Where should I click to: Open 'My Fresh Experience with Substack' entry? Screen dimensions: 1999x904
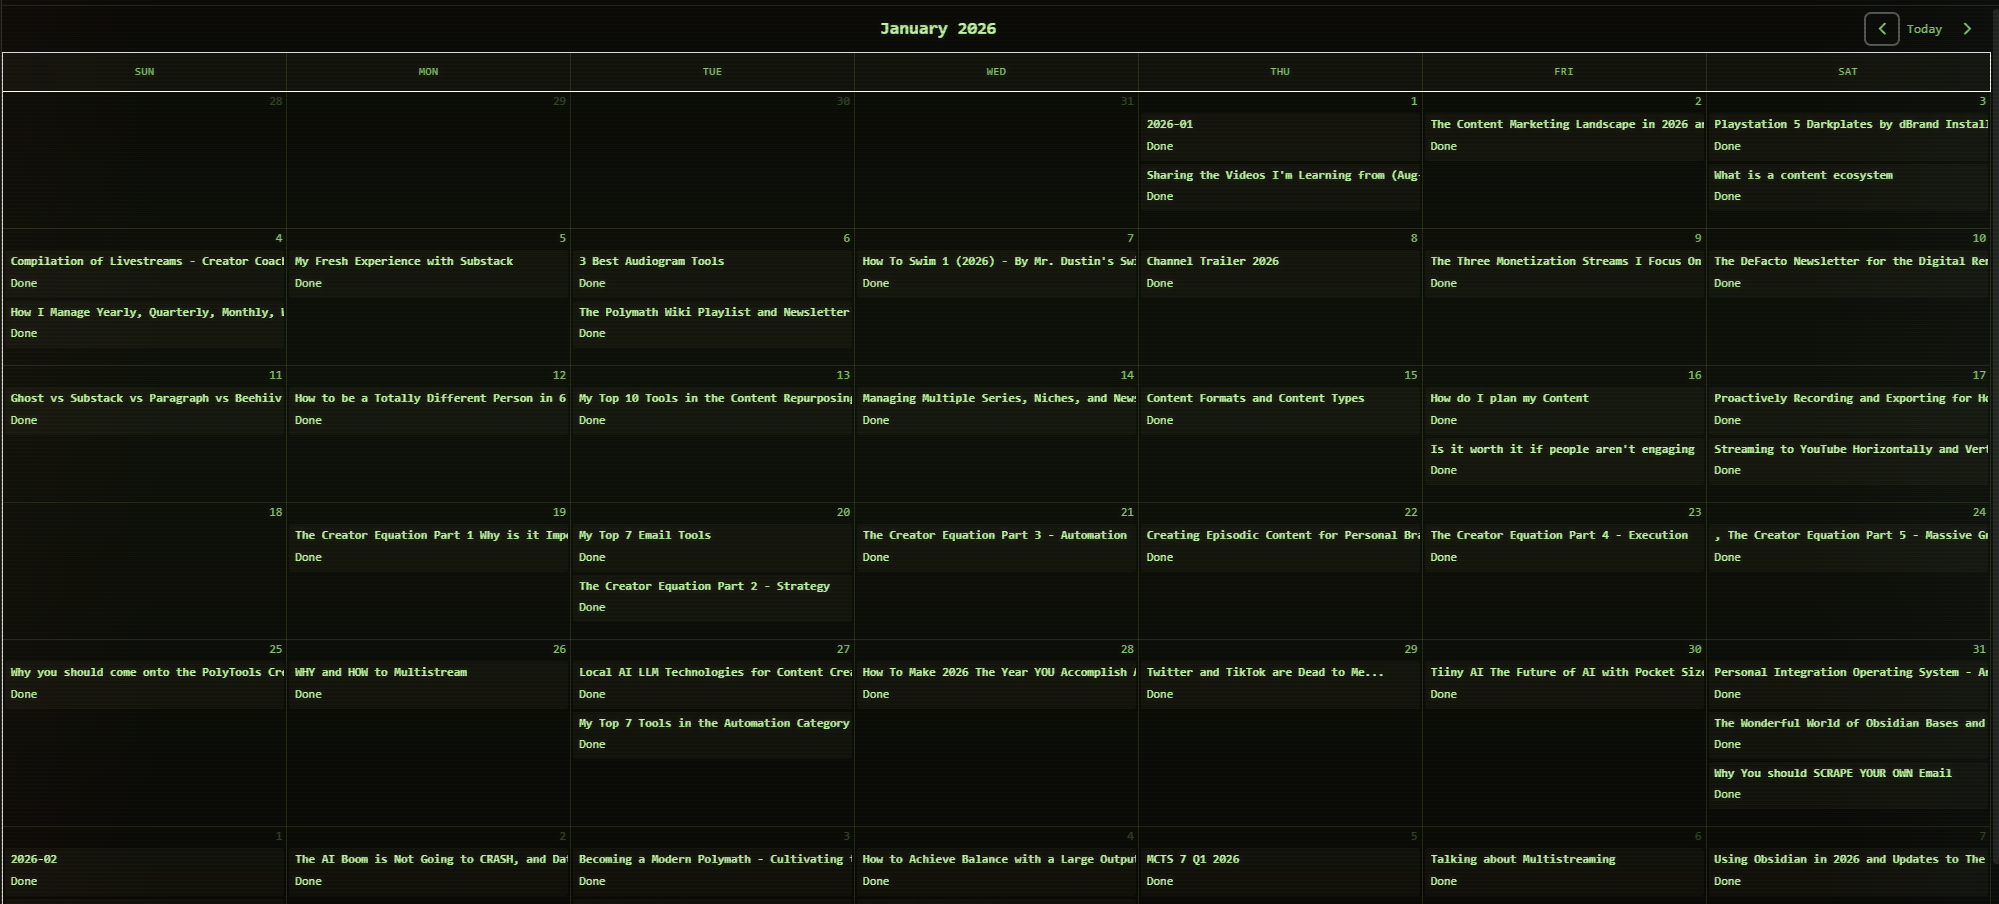(403, 262)
